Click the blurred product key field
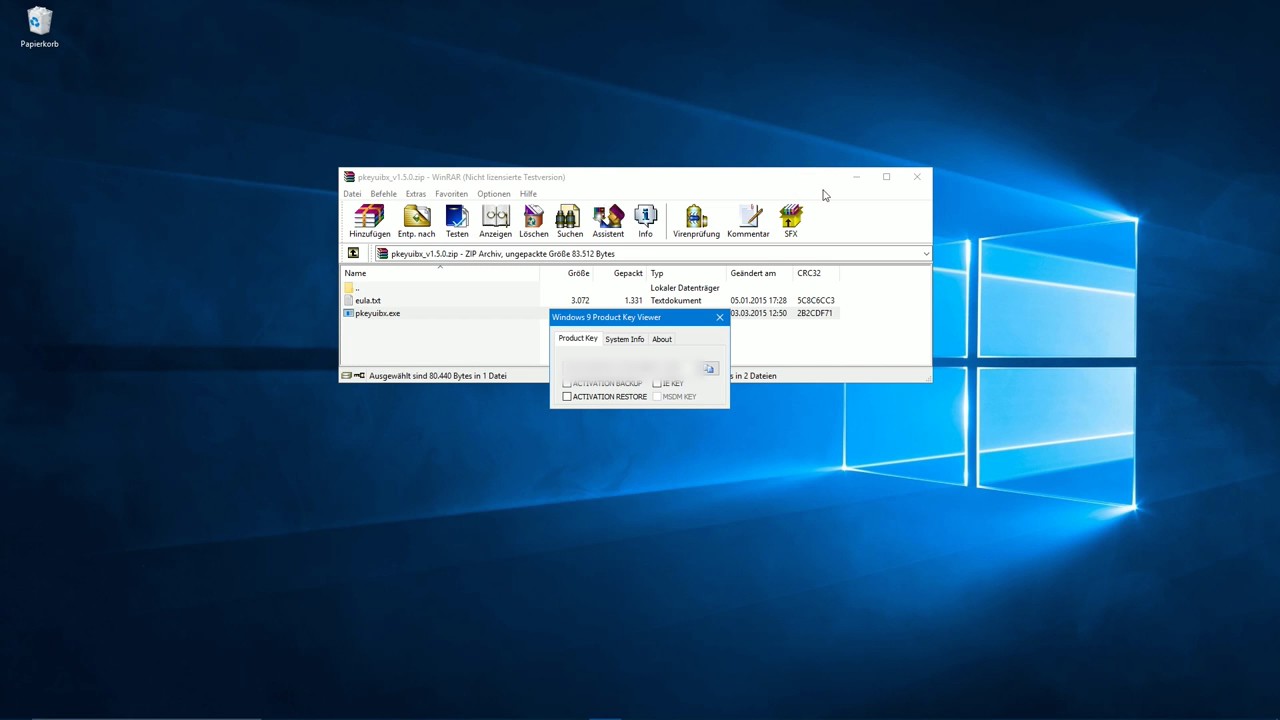This screenshot has width=1280, height=720. pos(629,369)
